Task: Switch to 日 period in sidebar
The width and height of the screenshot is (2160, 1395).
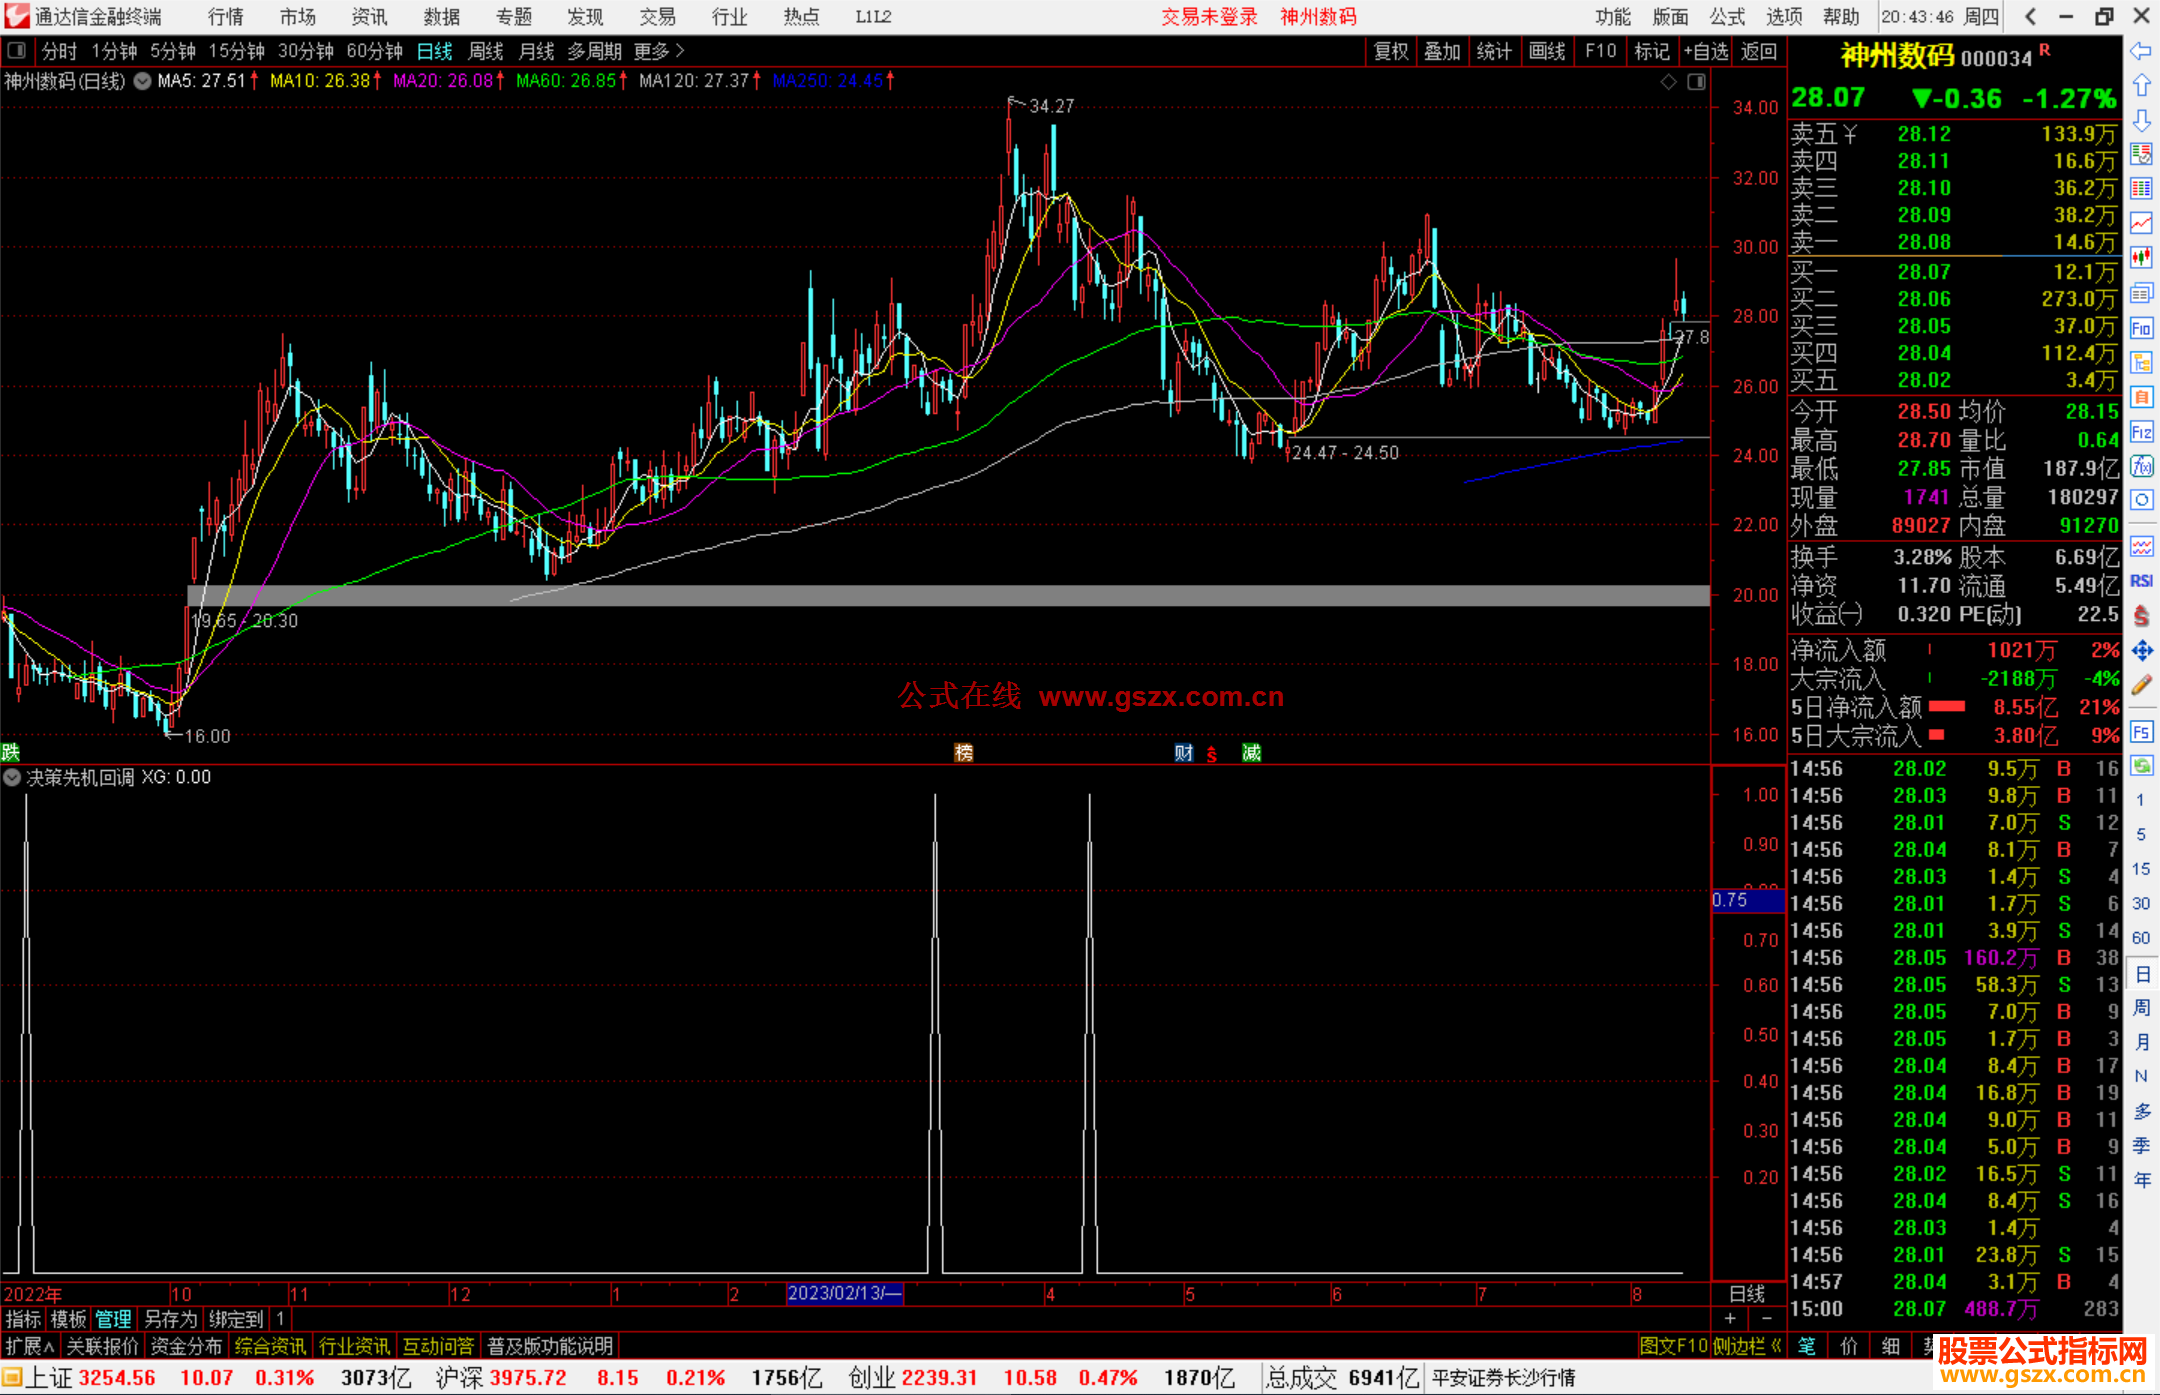Action: tap(2141, 974)
